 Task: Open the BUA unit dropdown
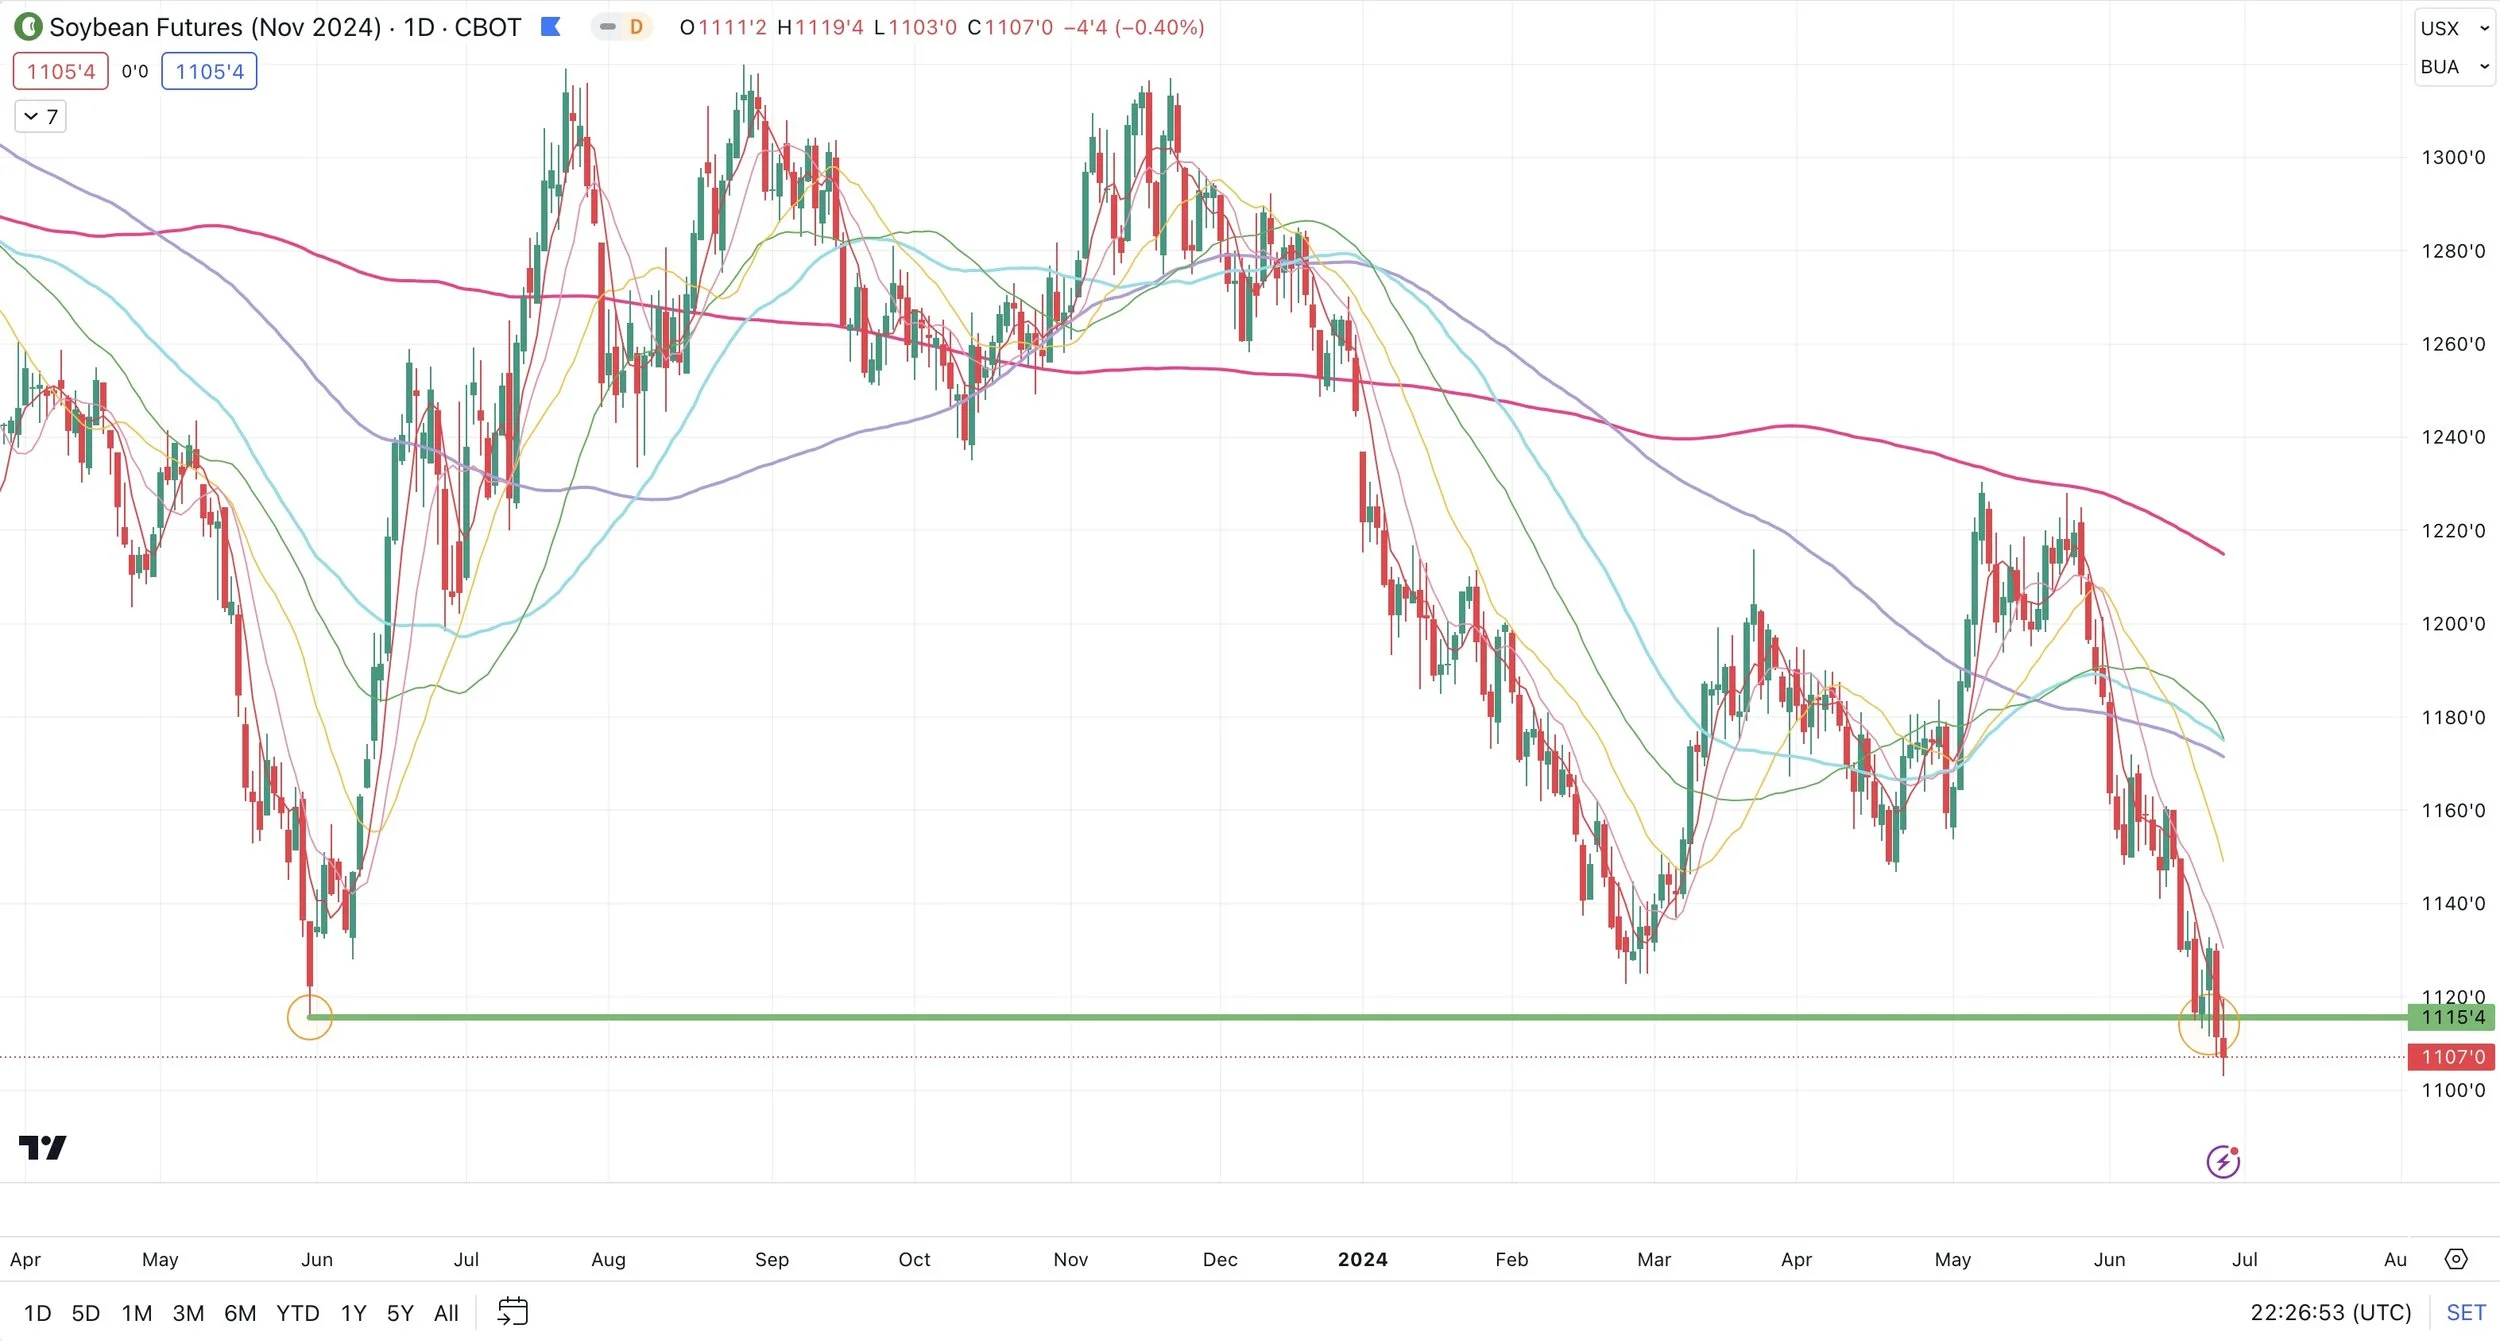(x=2454, y=67)
